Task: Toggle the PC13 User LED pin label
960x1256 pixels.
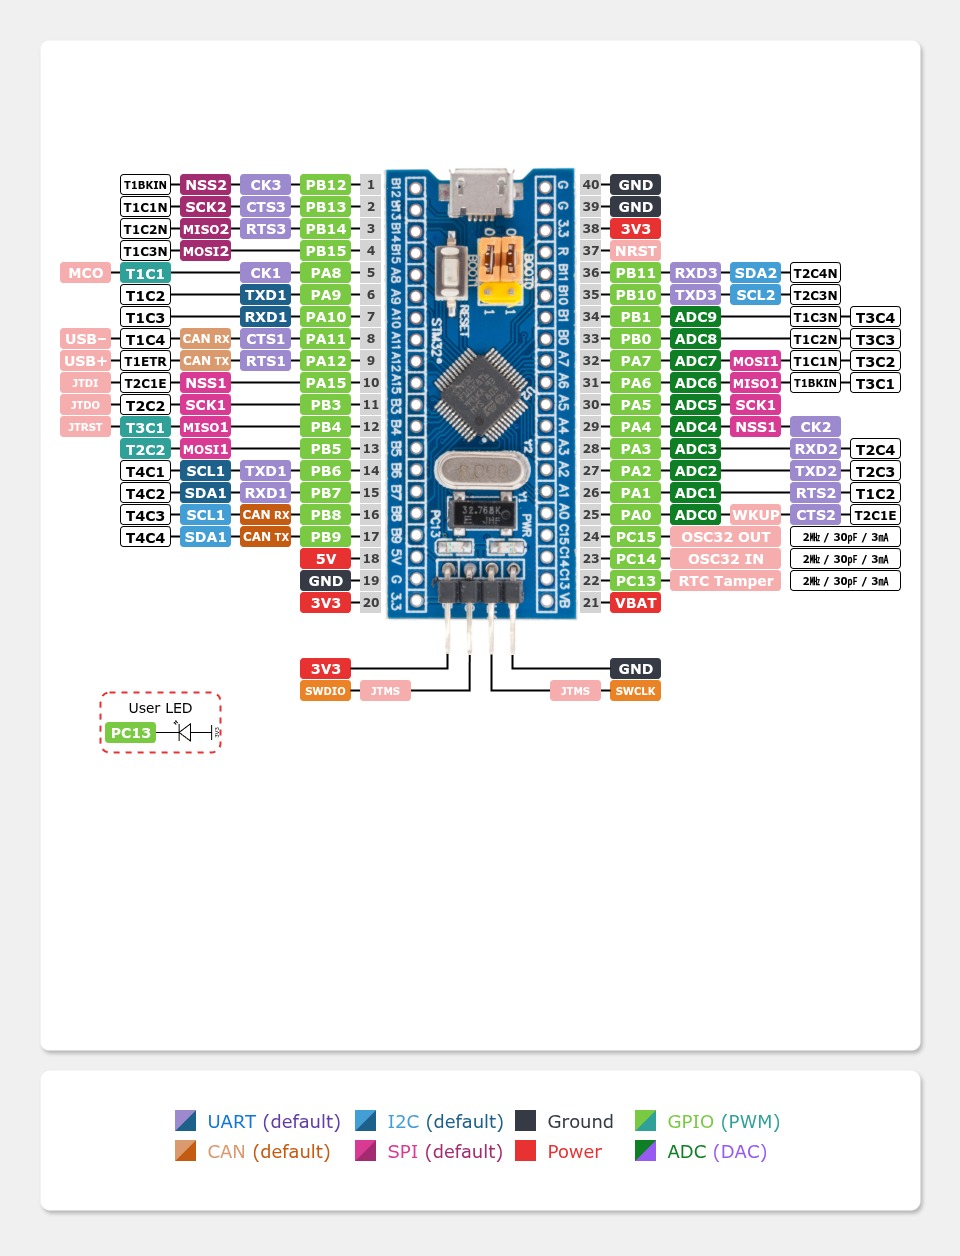Action: click(x=131, y=733)
